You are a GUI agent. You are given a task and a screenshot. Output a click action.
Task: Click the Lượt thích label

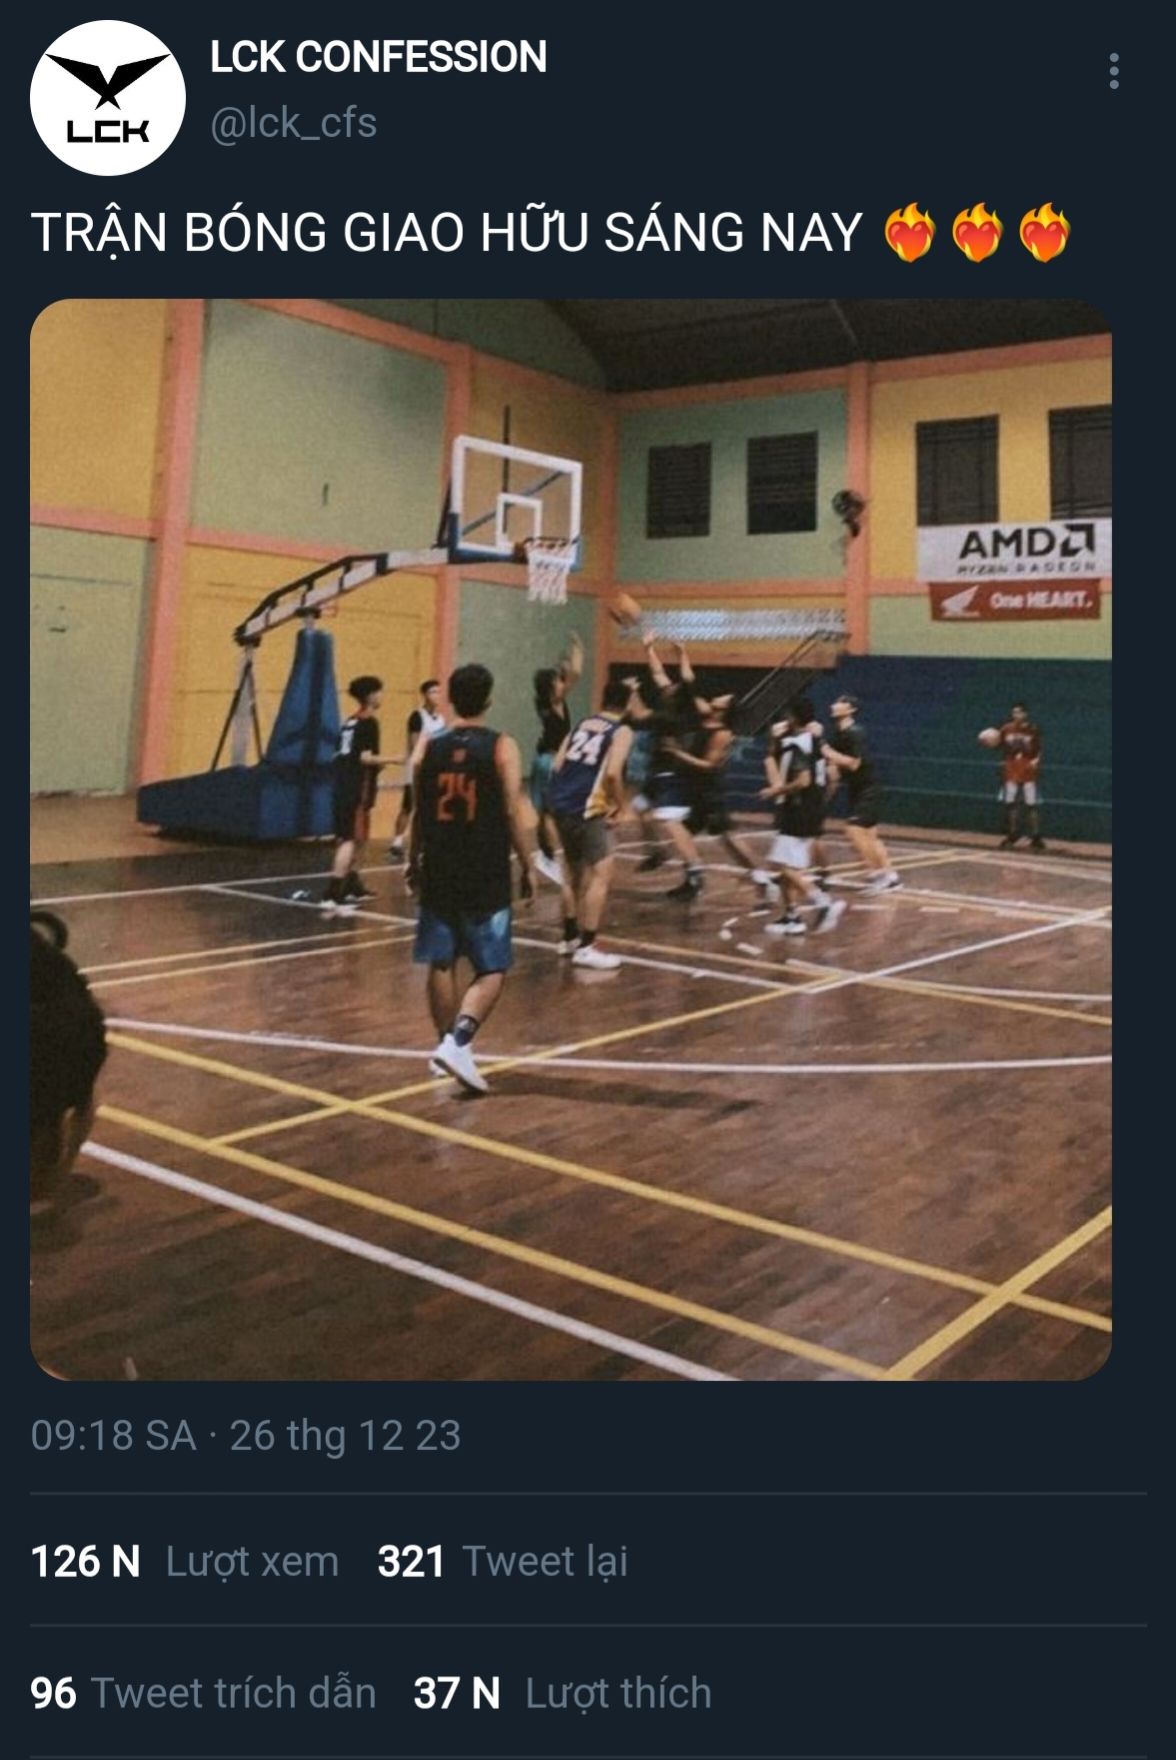click(619, 1693)
